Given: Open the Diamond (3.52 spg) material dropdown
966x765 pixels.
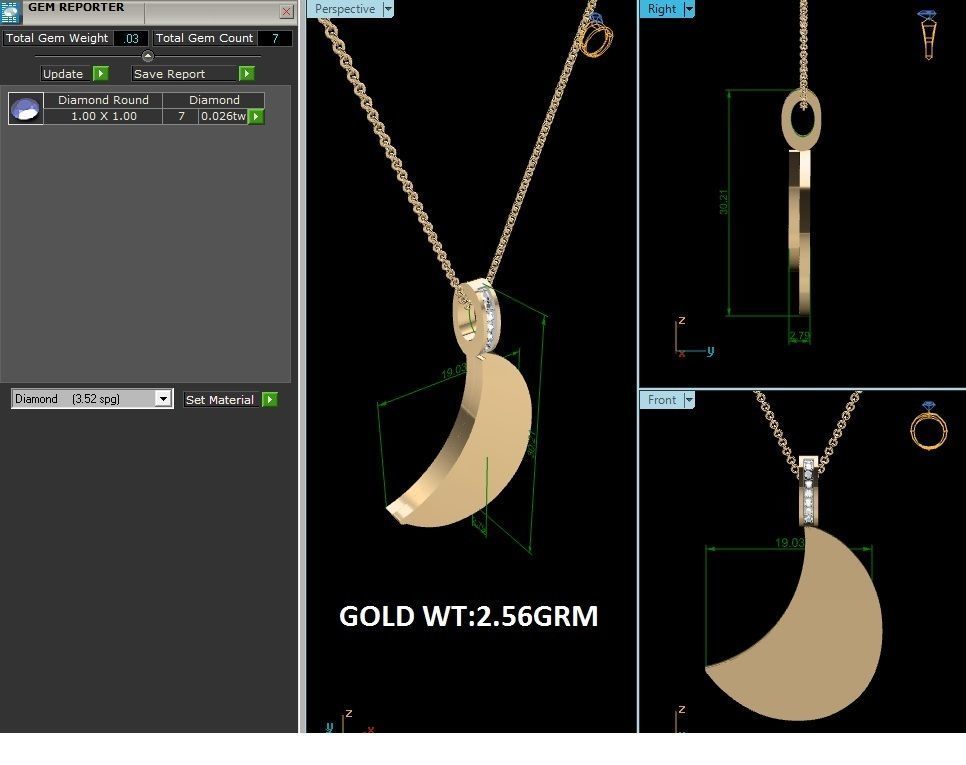Looking at the screenshot, I should pos(163,399).
